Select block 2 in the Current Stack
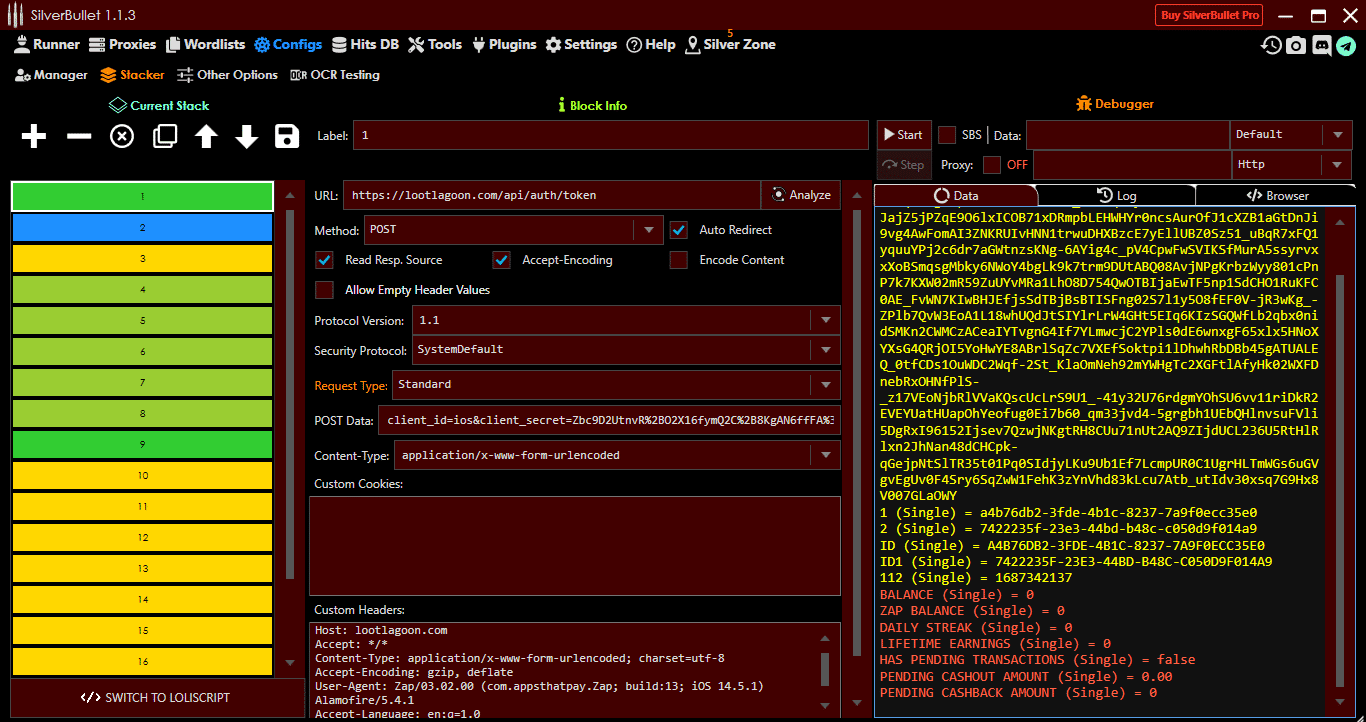This screenshot has height=722, width=1366. click(141, 228)
